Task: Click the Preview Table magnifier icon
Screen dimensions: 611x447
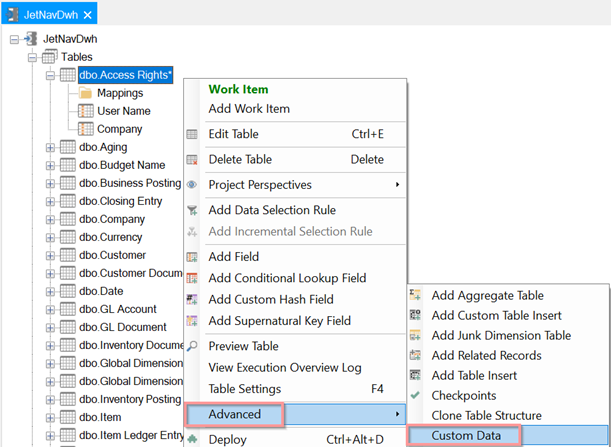Action: tap(193, 345)
